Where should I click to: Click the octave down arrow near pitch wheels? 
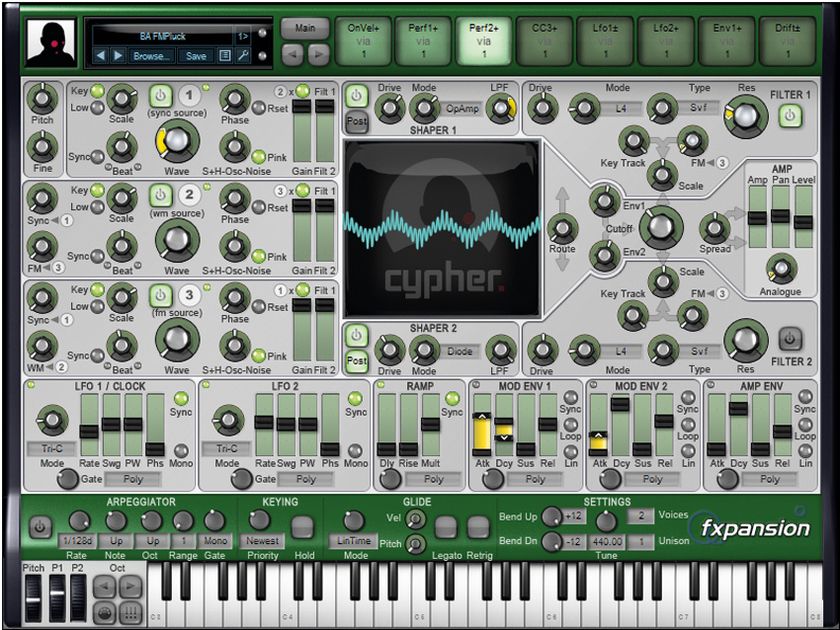pos(105,585)
